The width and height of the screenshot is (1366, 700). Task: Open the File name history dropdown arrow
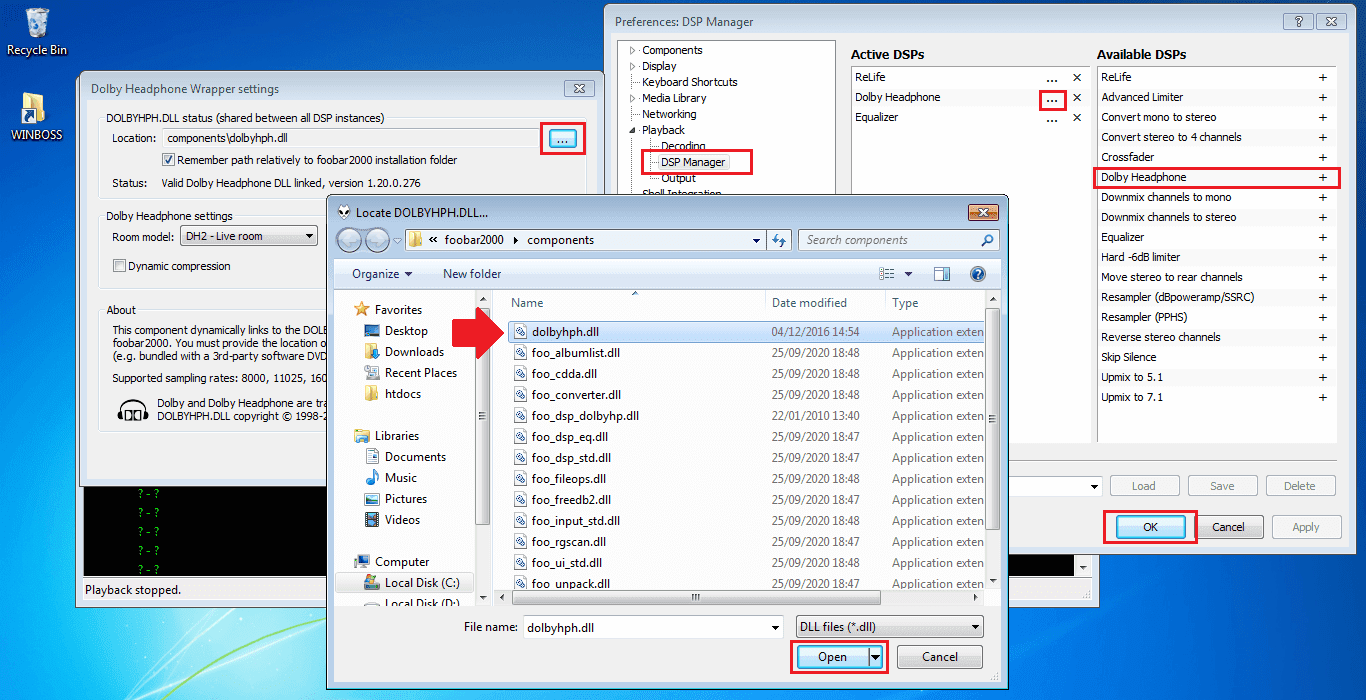775,628
